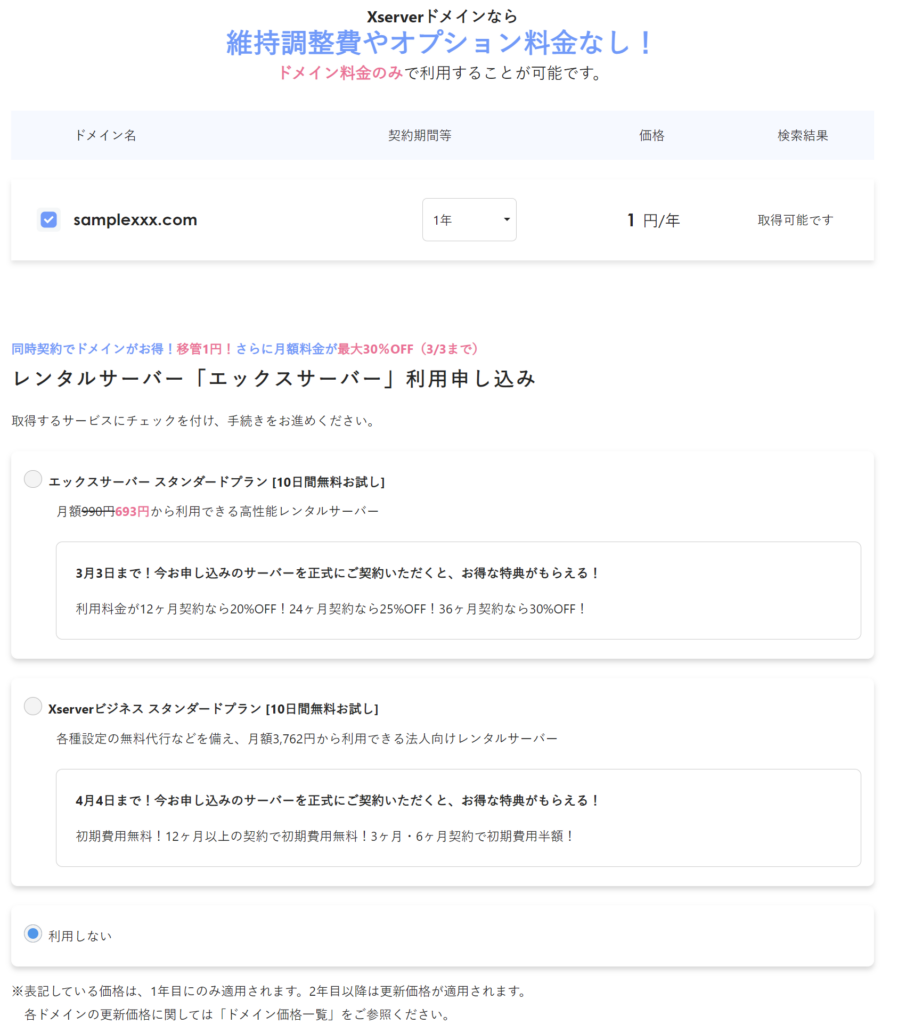Select エックスサーバー スタンダードプラン radio button
Viewport: 914px width, 1024px height.
pyautogui.click(x=33, y=479)
